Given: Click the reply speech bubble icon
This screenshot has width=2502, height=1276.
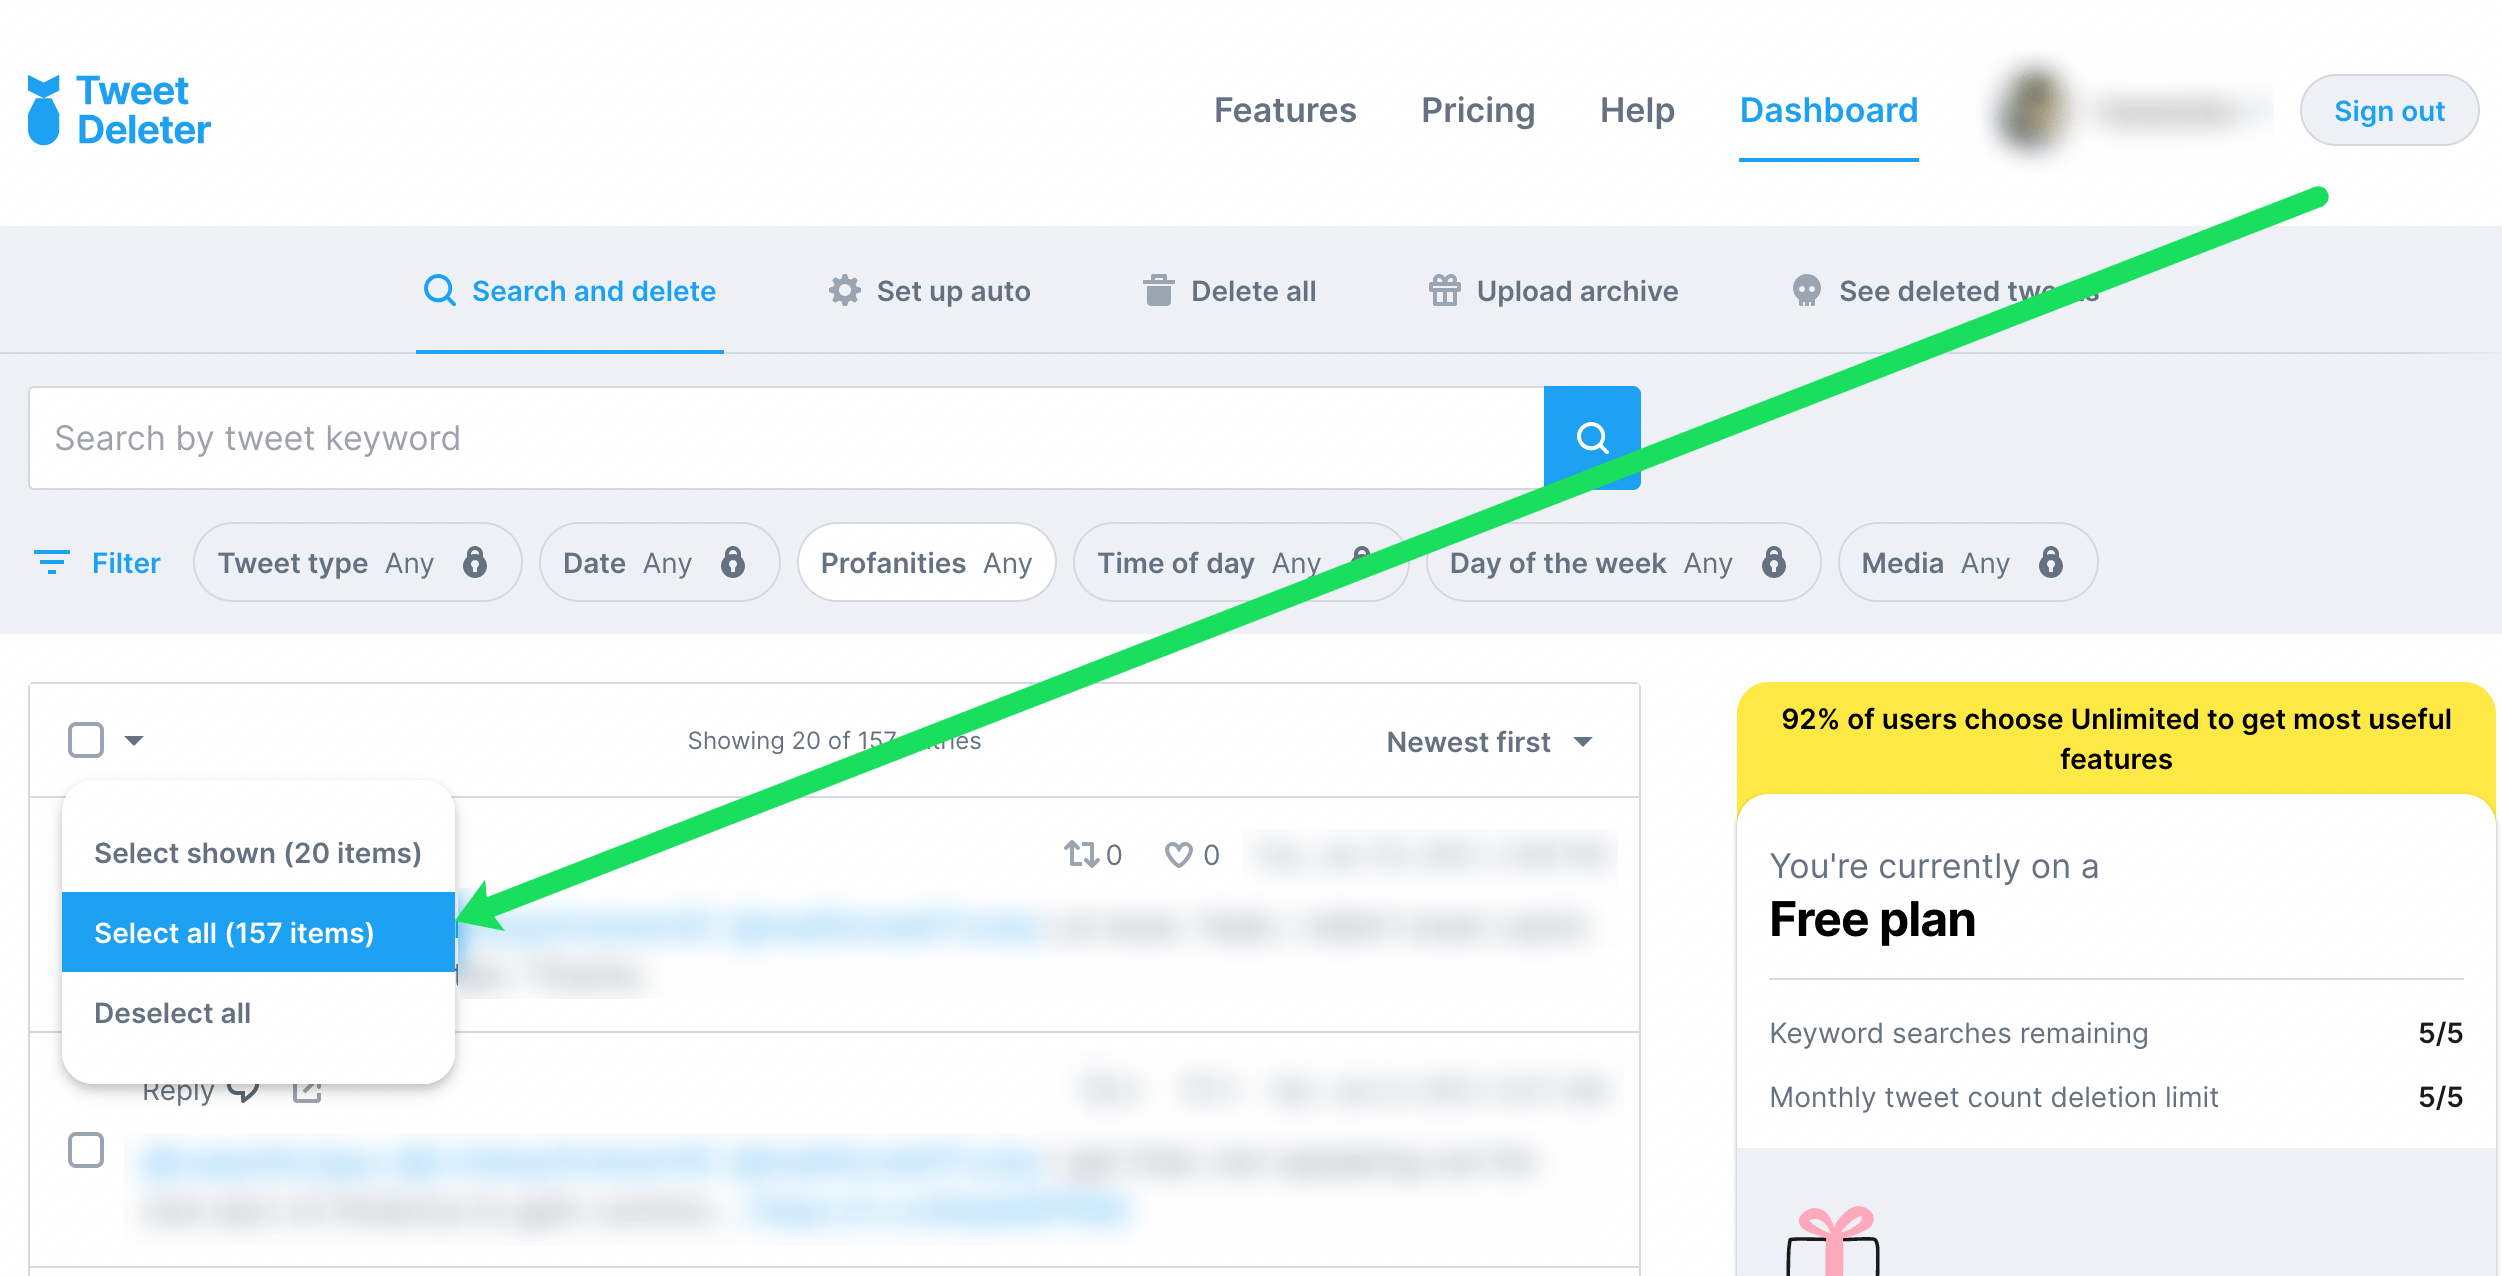Looking at the screenshot, I should point(243,1090).
